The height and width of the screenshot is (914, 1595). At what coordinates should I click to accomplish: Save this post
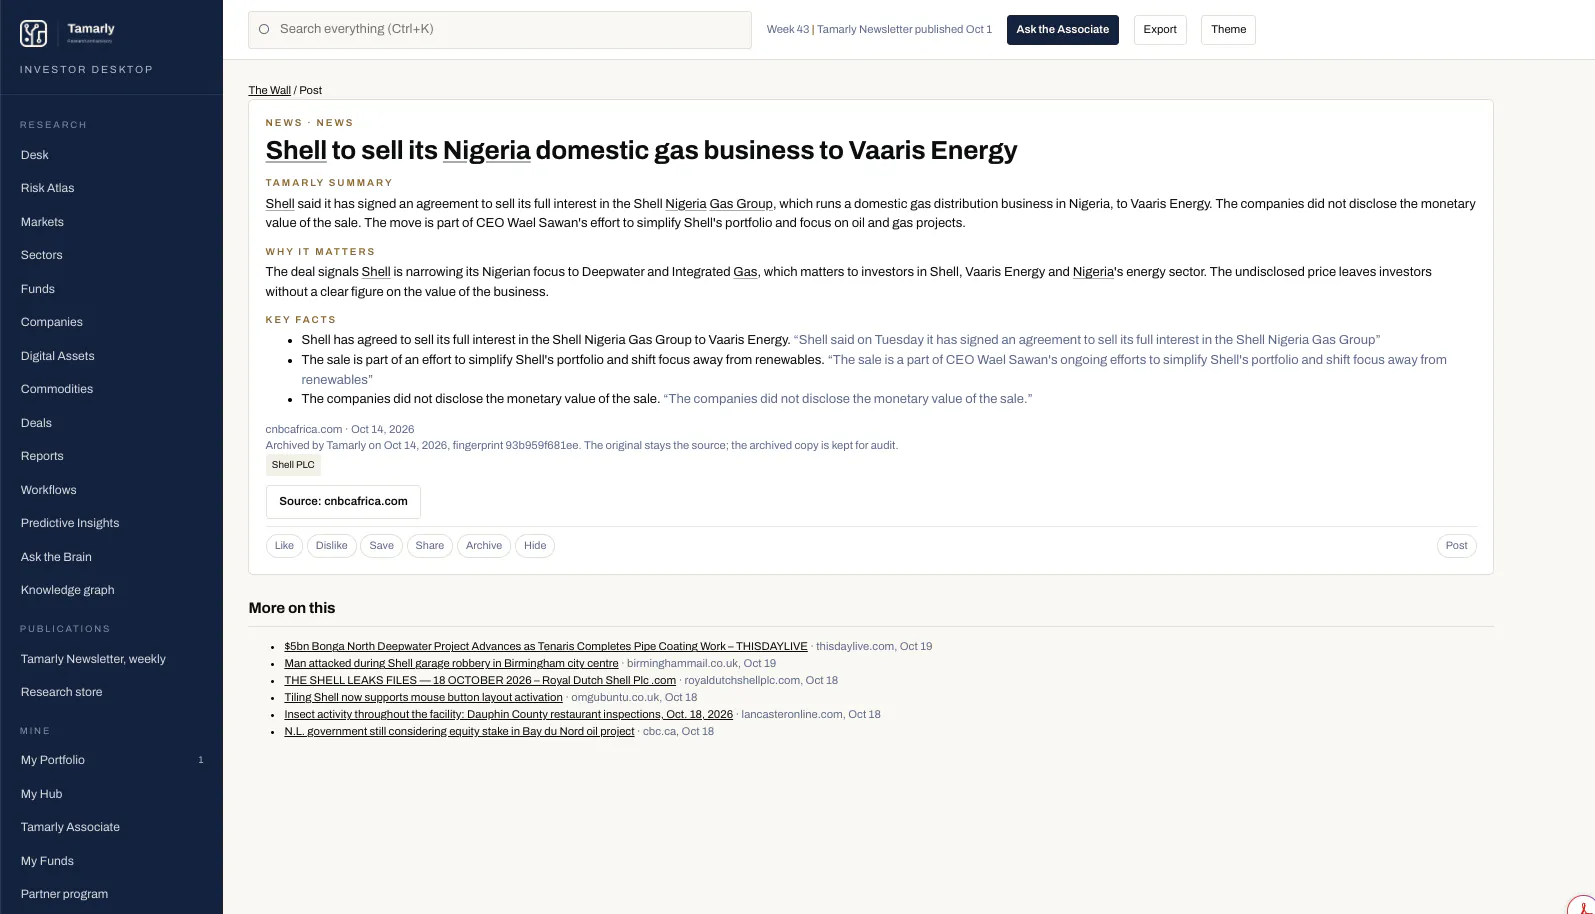point(381,546)
